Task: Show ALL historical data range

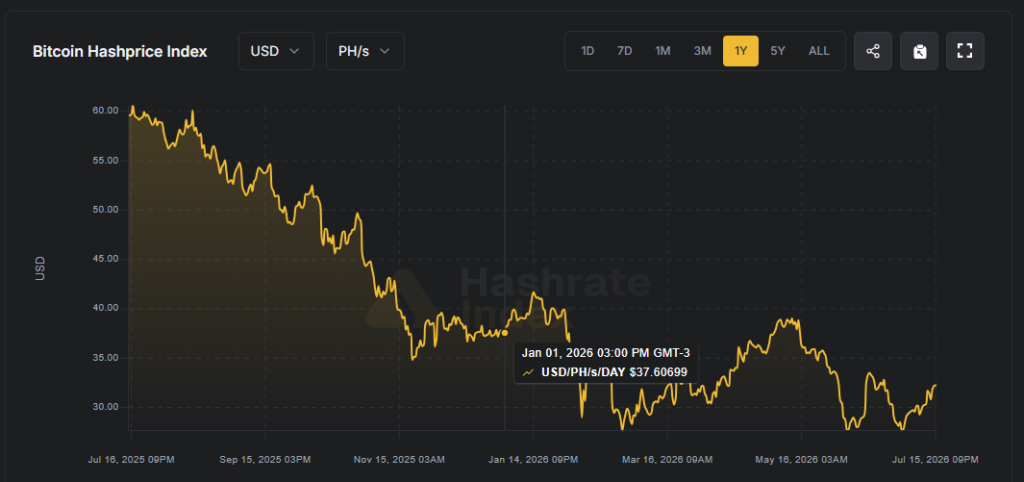Action: coord(819,51)
